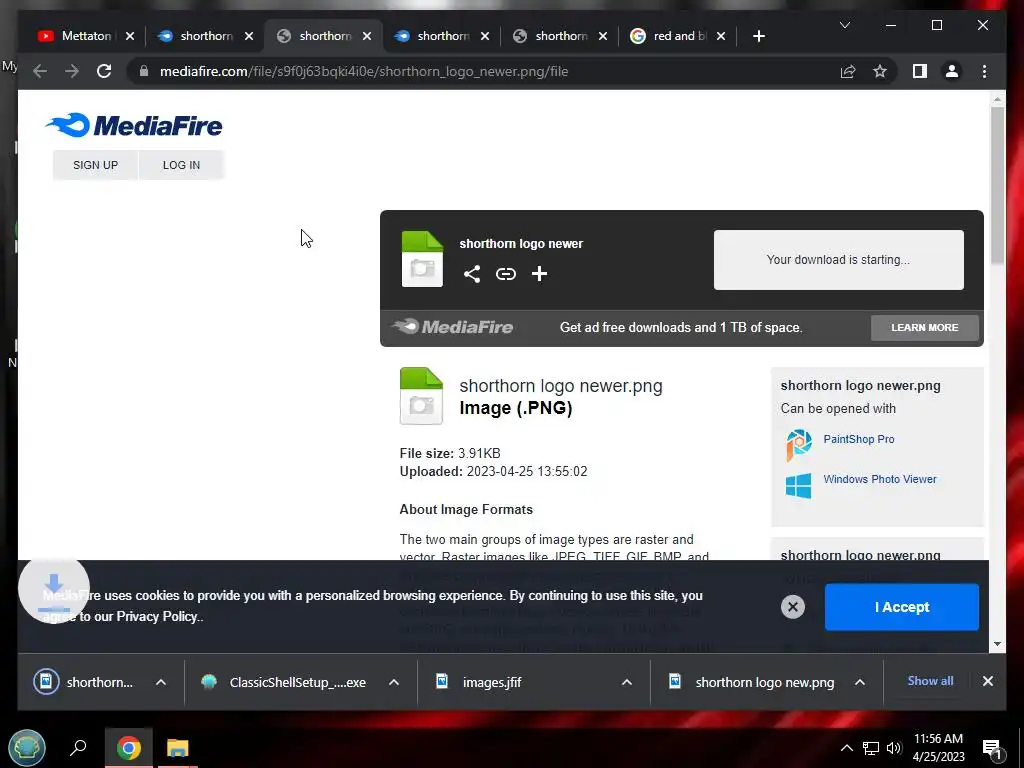Click the SIGN UP button
1024x768 pixels.
[x=95, y=165]
